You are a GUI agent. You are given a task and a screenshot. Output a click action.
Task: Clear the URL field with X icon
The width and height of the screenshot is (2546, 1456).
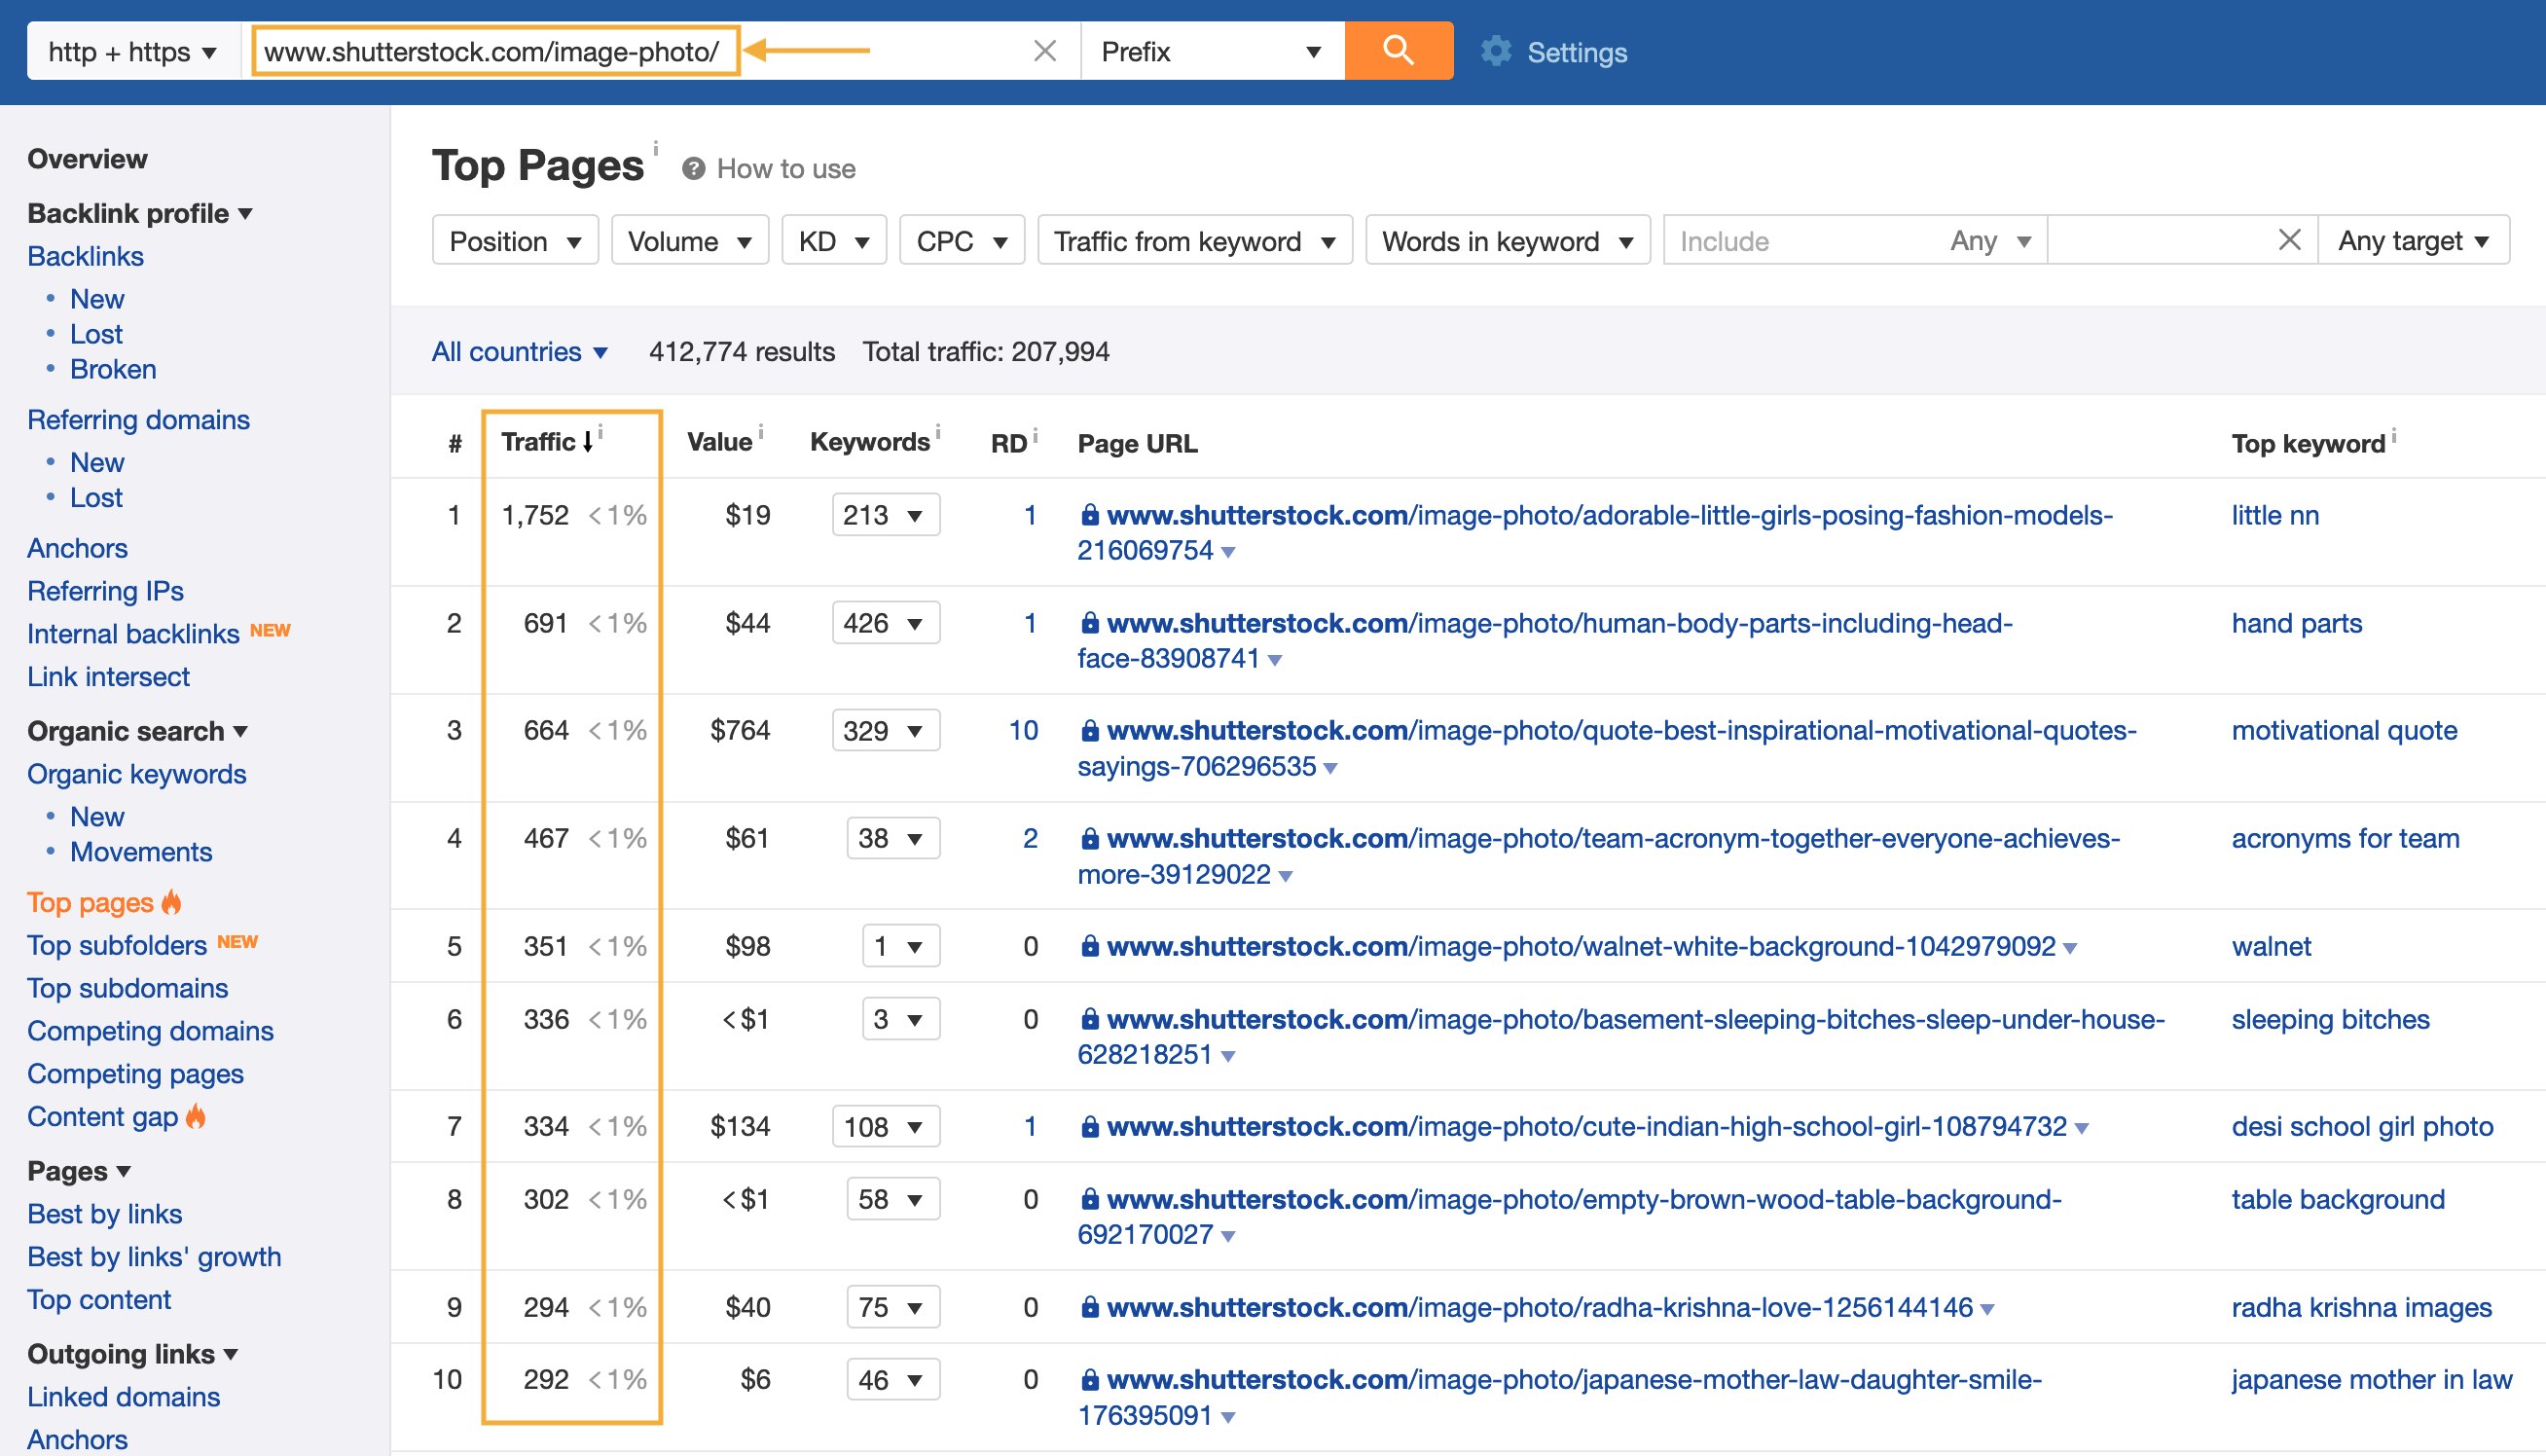[1044, 51]
